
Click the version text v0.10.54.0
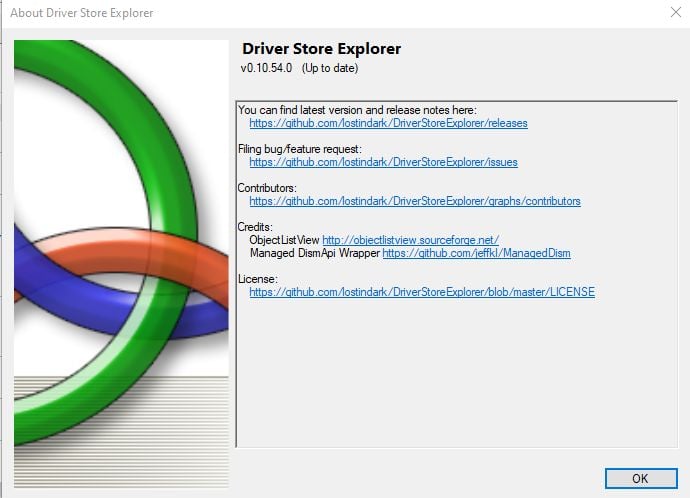(266, 68)
